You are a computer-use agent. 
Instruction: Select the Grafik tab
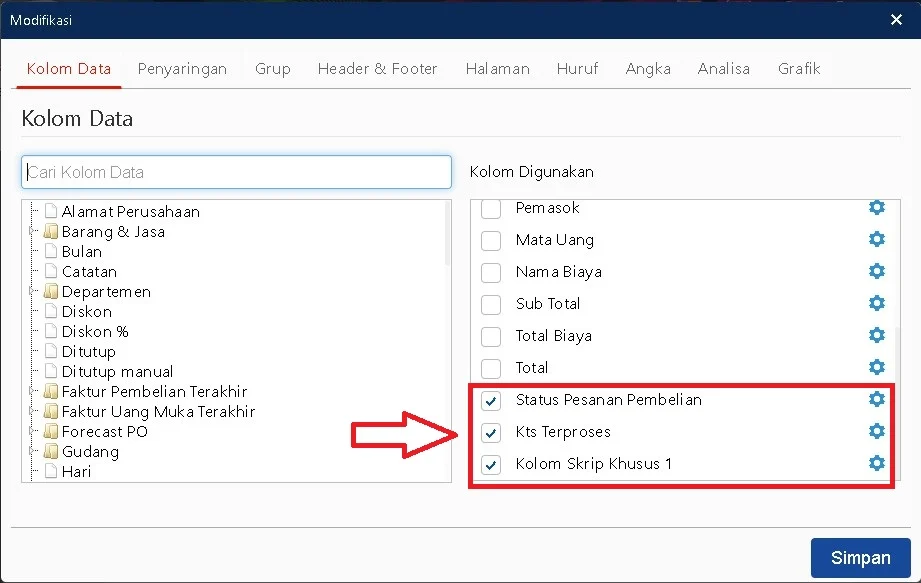click(799, 69)
